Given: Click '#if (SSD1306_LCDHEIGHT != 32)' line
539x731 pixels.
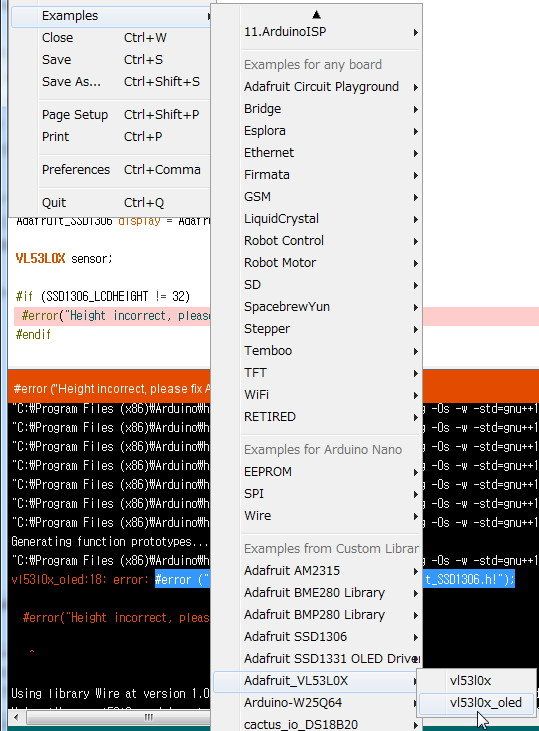Looking at the screenshot, I should tap(103, 297).
